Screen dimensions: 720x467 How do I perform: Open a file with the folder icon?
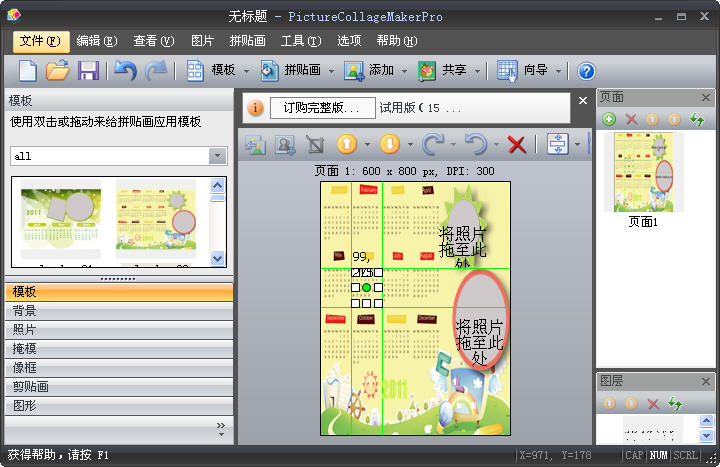pyautogui.click(x=58, y=71)
